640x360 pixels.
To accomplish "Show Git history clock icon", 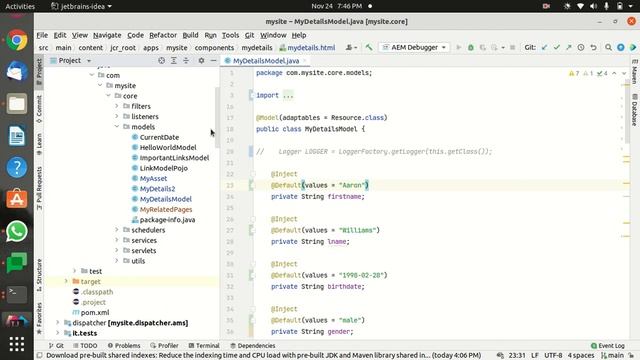I will [x=581, y=47].
